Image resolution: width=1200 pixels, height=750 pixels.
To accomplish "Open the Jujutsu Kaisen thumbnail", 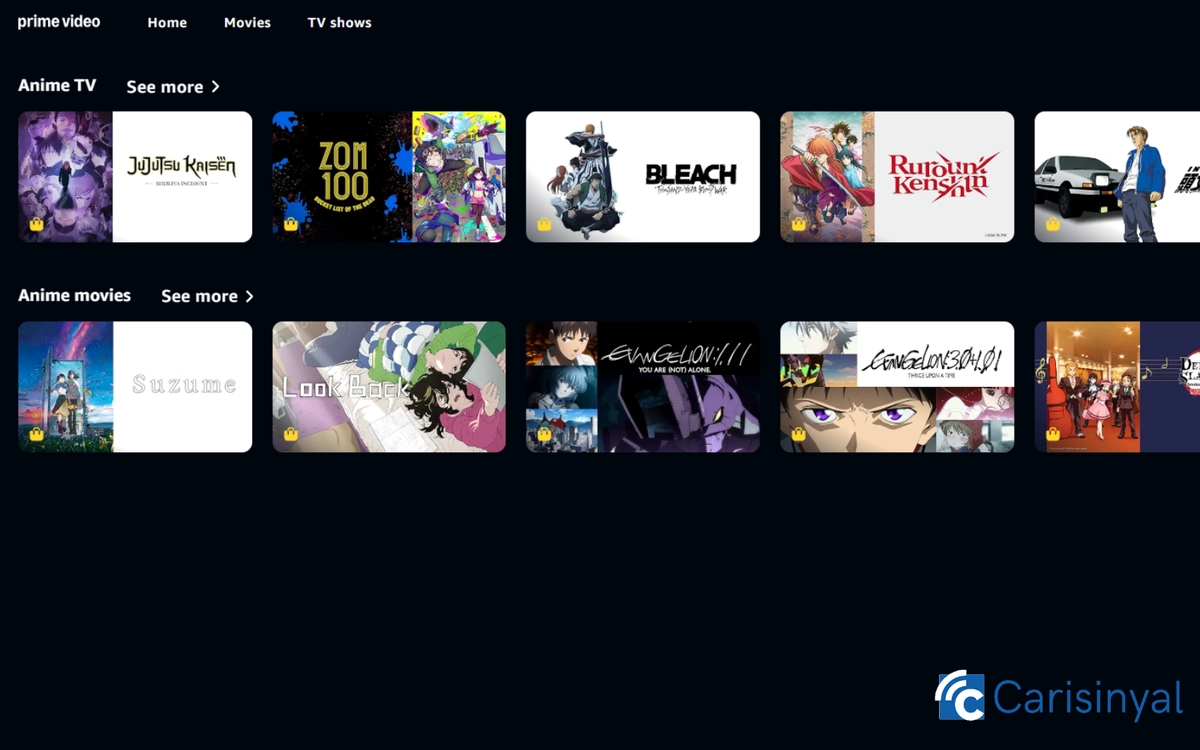I will click(x=134, y=176).
